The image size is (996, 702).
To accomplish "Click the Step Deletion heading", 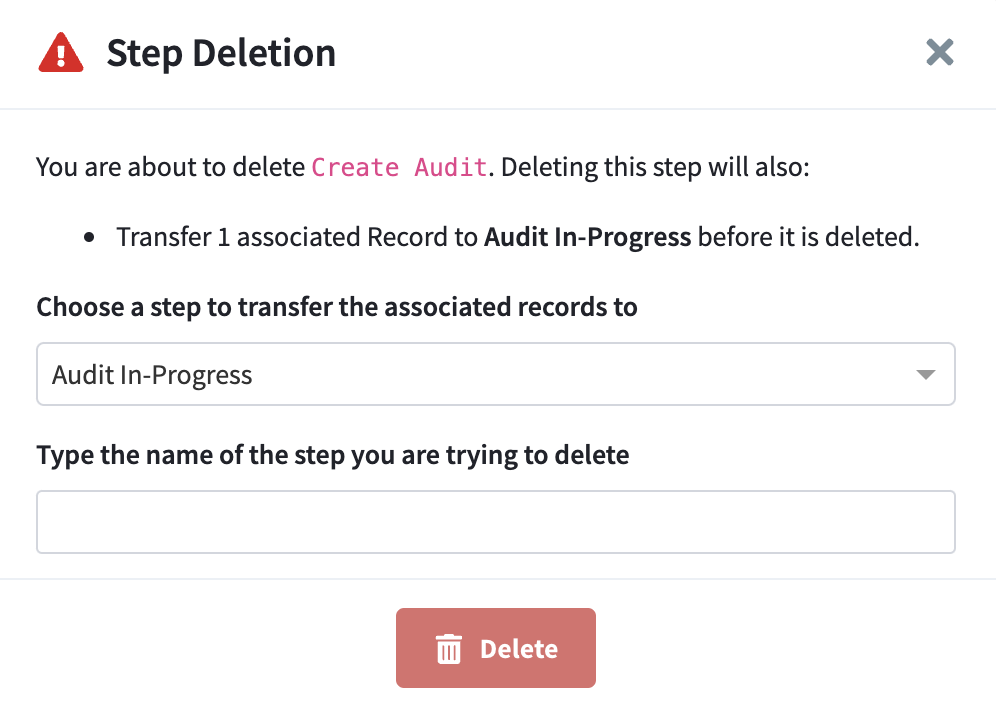I will [x=221, y=53].
